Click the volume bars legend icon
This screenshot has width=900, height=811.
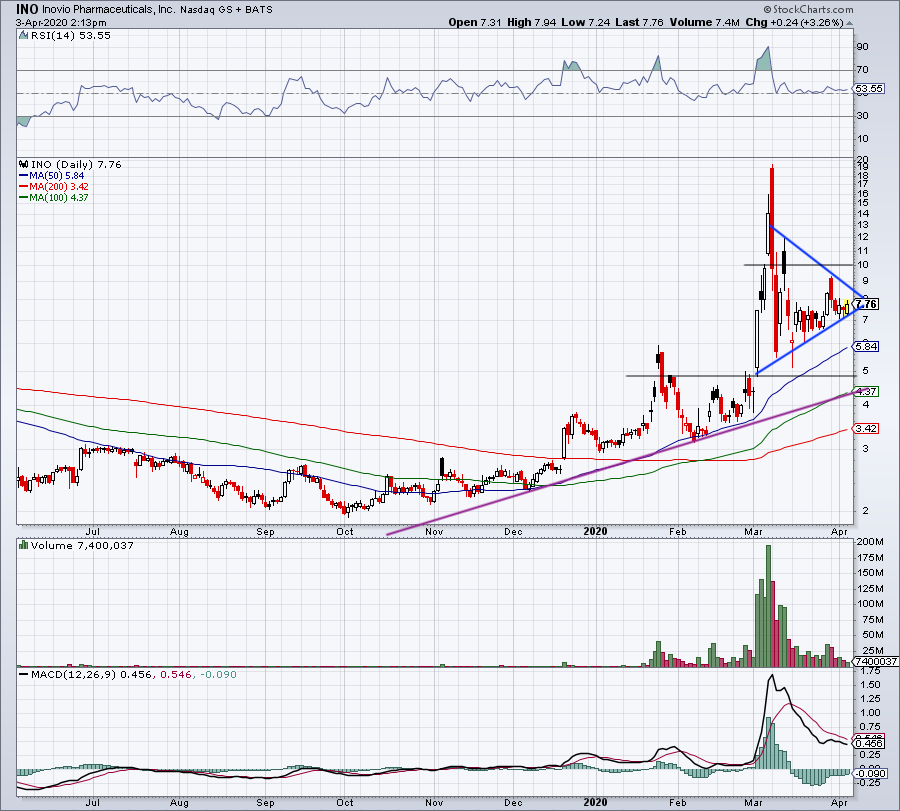pyautogui.click(x=24, y=545)
